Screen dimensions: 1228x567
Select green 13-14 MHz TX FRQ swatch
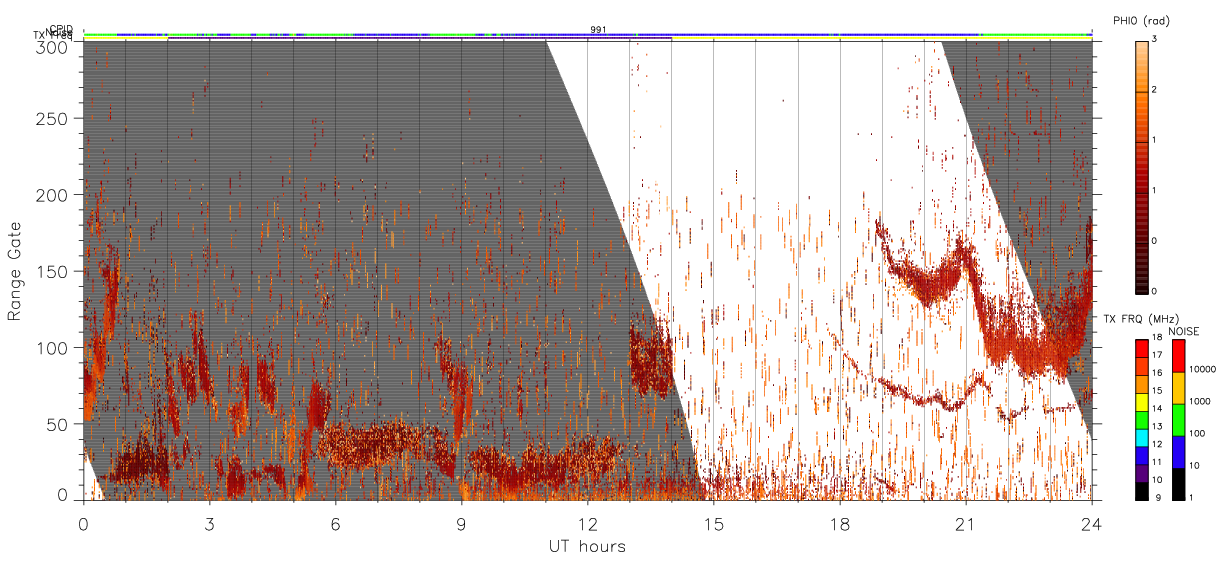point(1142,420)
